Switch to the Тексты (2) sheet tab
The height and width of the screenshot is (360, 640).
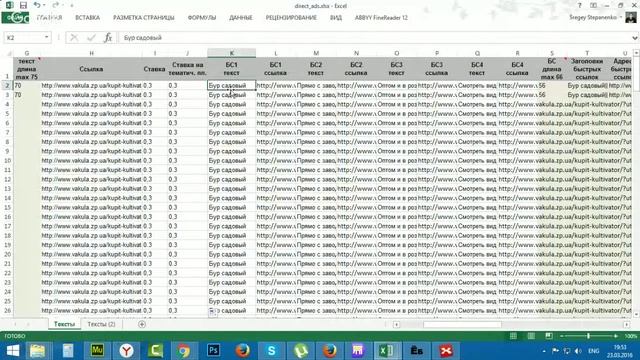pyautogui.click(x=101, y=324)
